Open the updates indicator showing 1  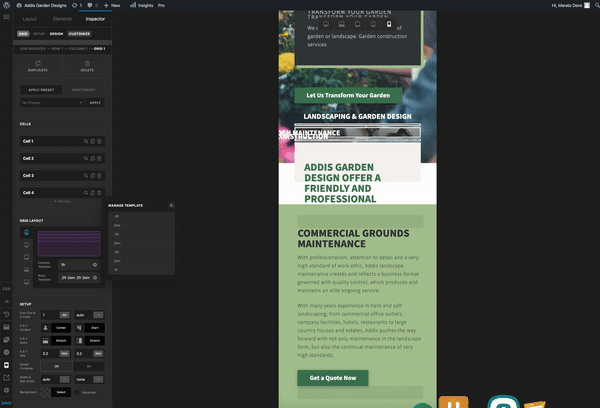(x=77, y=5)
